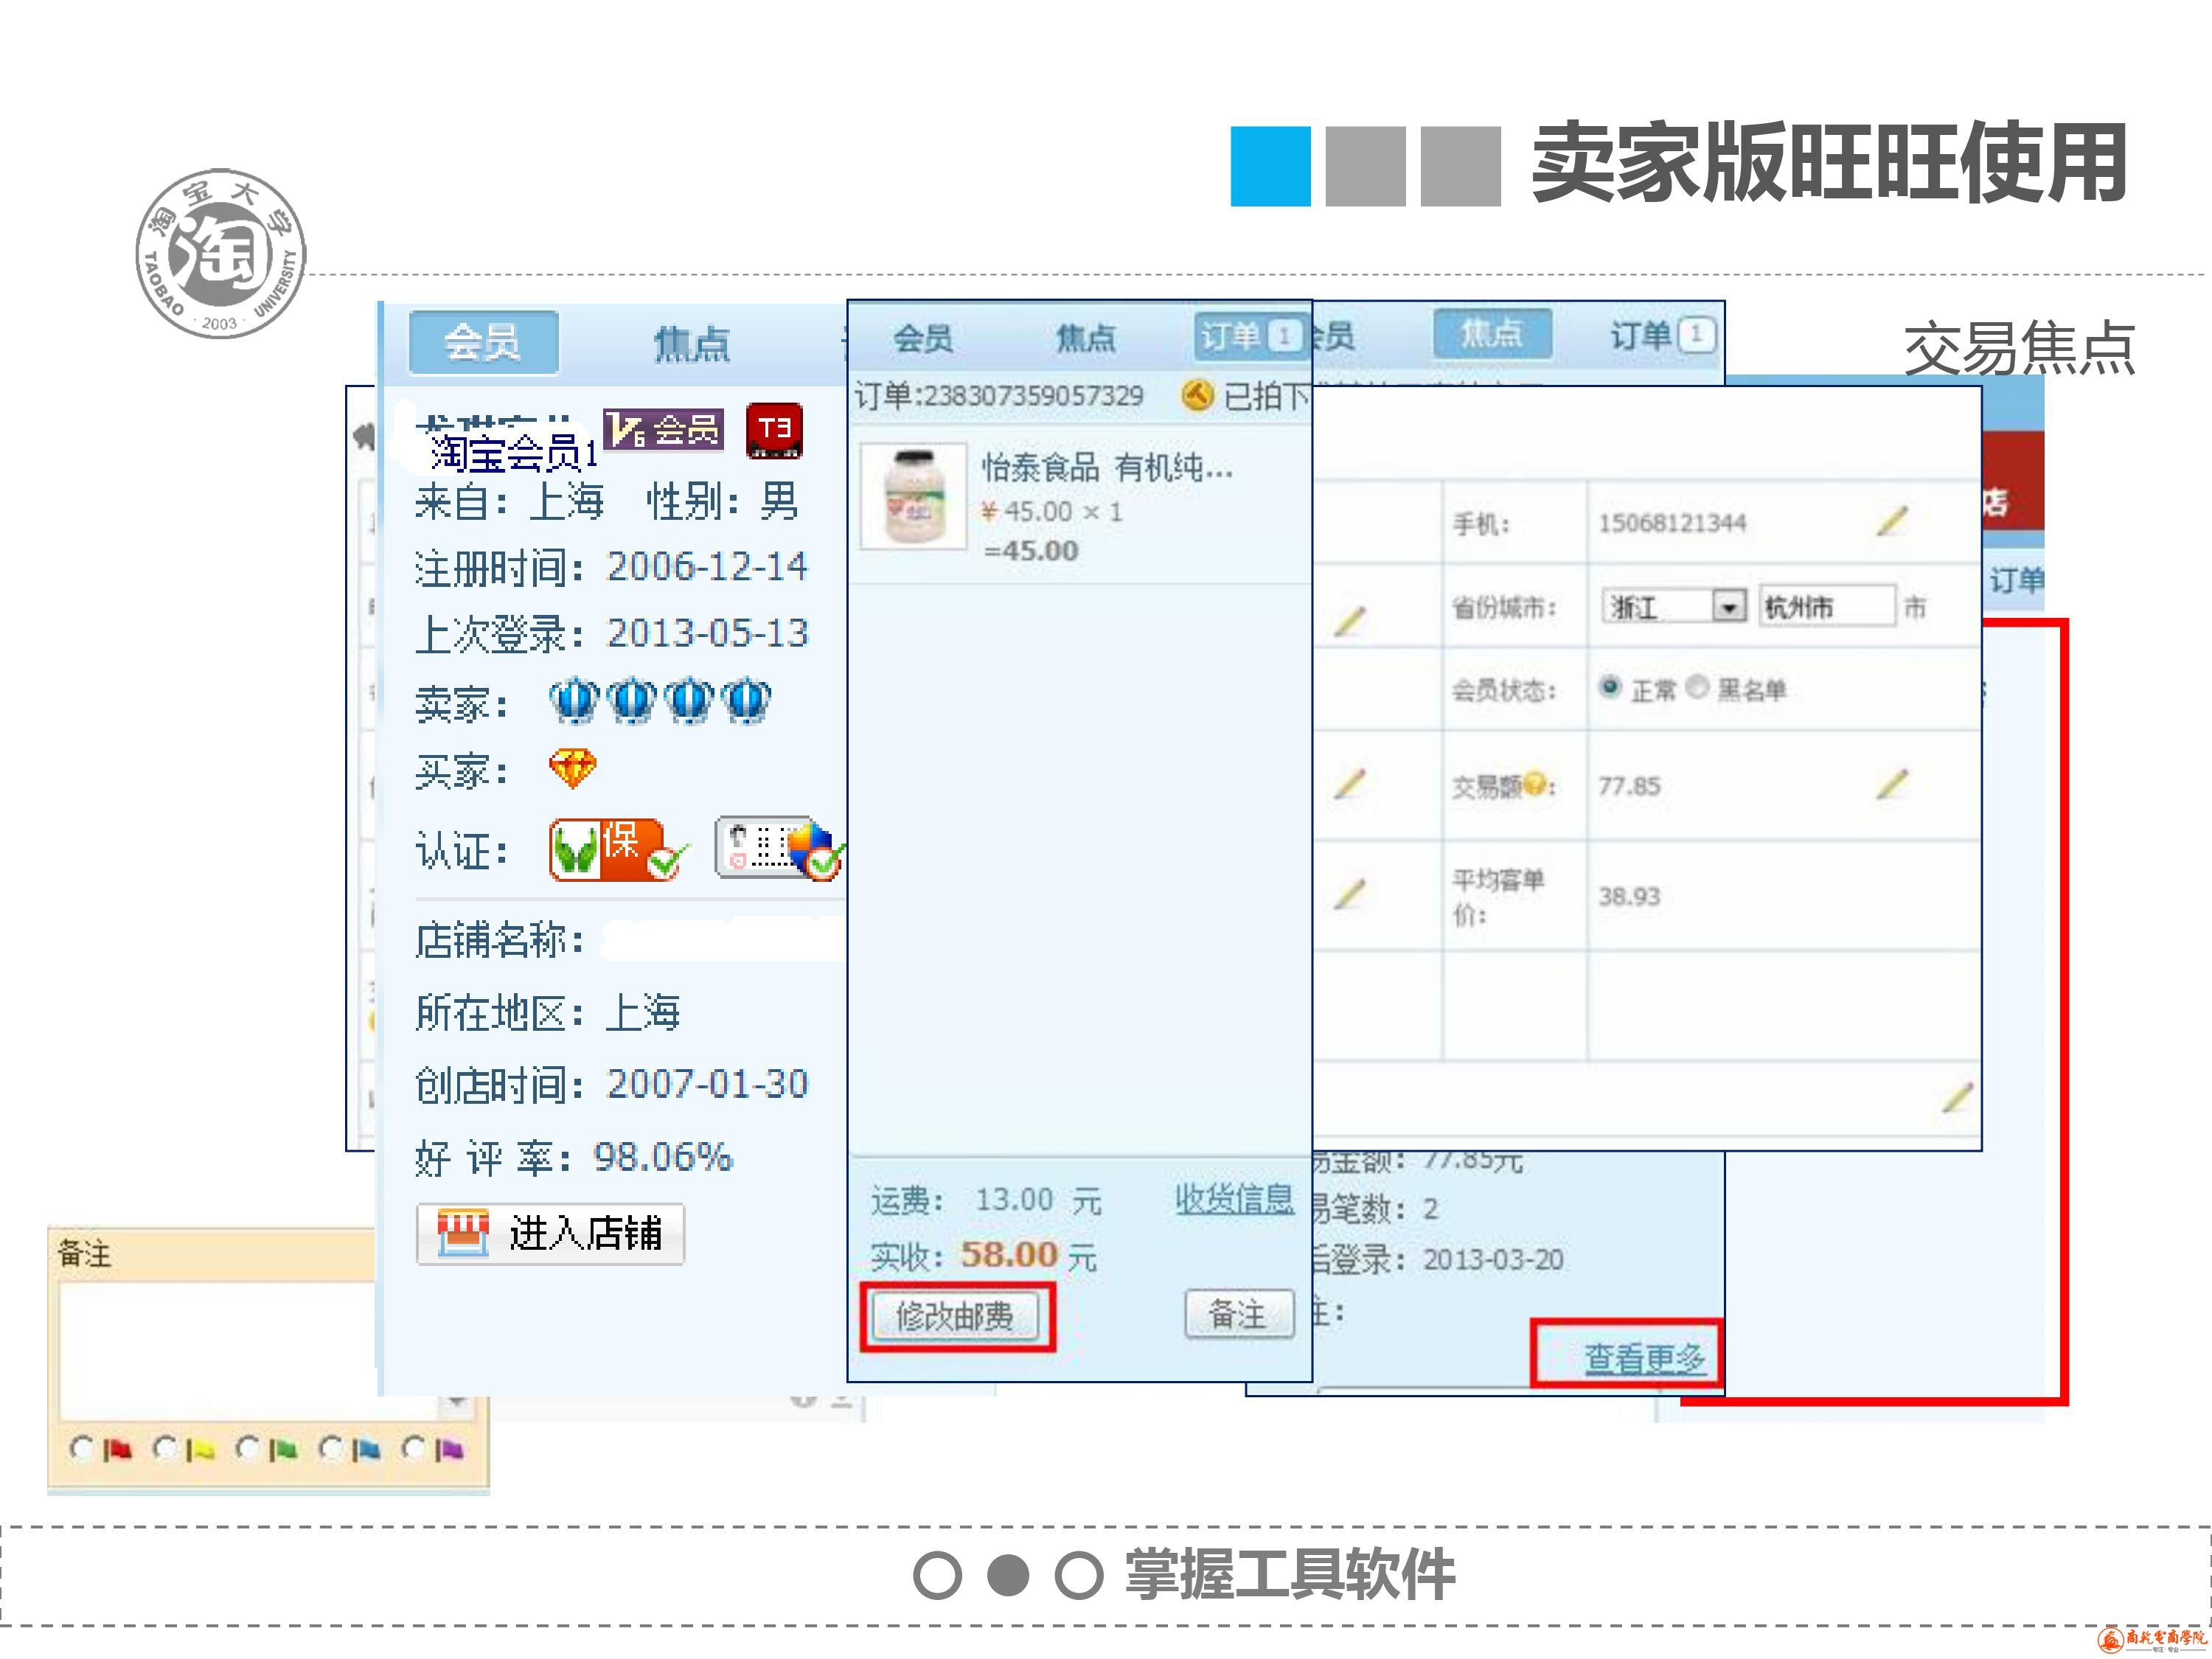The image size is (2212, 1659).
Task: Open the 查看更多 link
Action: click(1644, 1358)
